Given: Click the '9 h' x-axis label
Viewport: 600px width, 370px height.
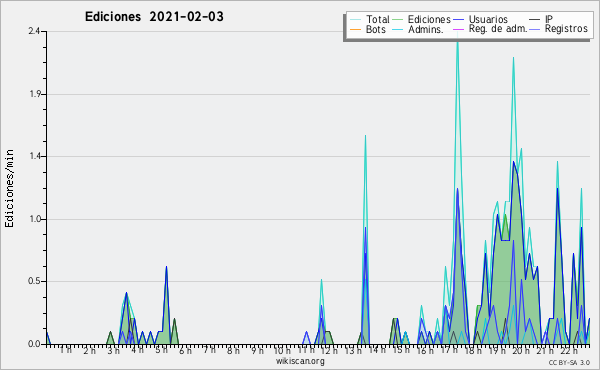Looking at the screenshot, I should 257,351.
